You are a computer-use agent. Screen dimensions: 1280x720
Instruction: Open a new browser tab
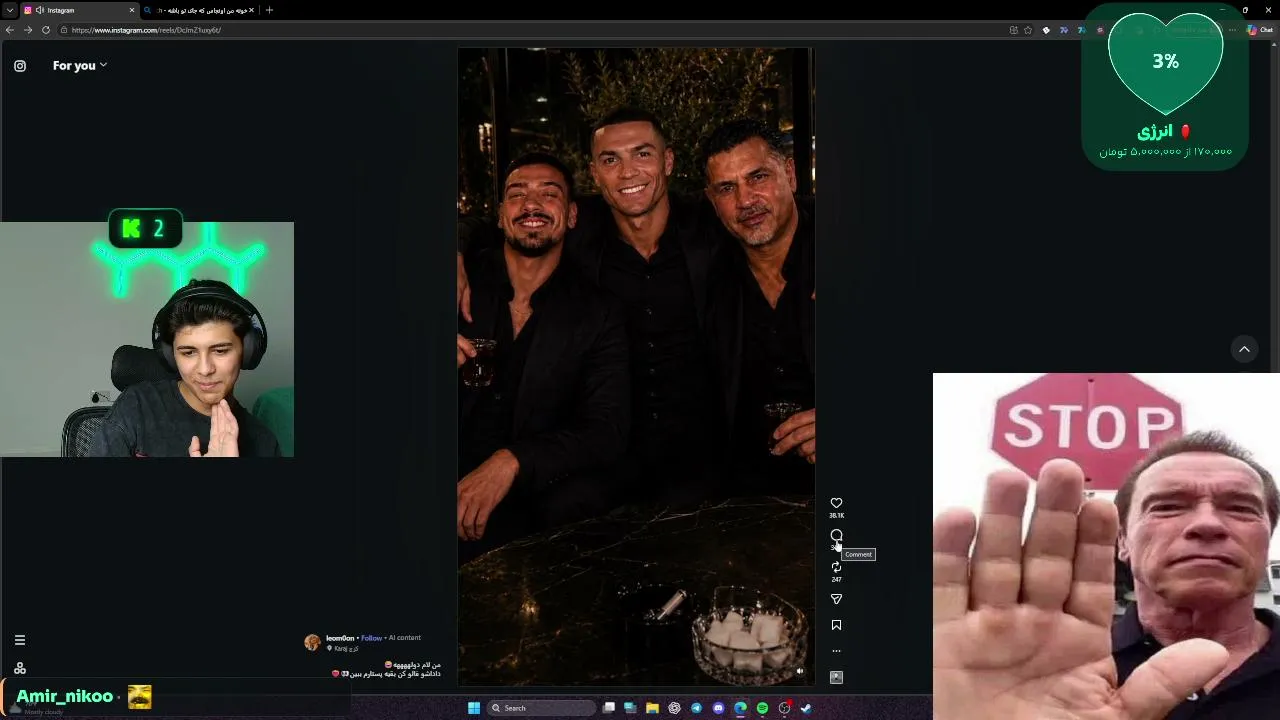point(269,10)
